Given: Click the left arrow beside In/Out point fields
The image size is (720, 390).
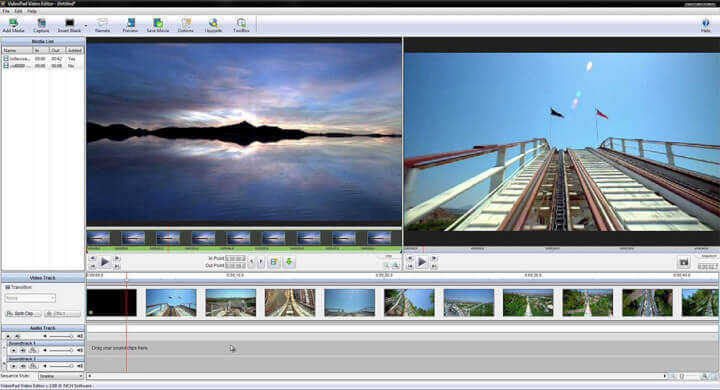Looking at the screenshot, I should [x=252, y=262].
